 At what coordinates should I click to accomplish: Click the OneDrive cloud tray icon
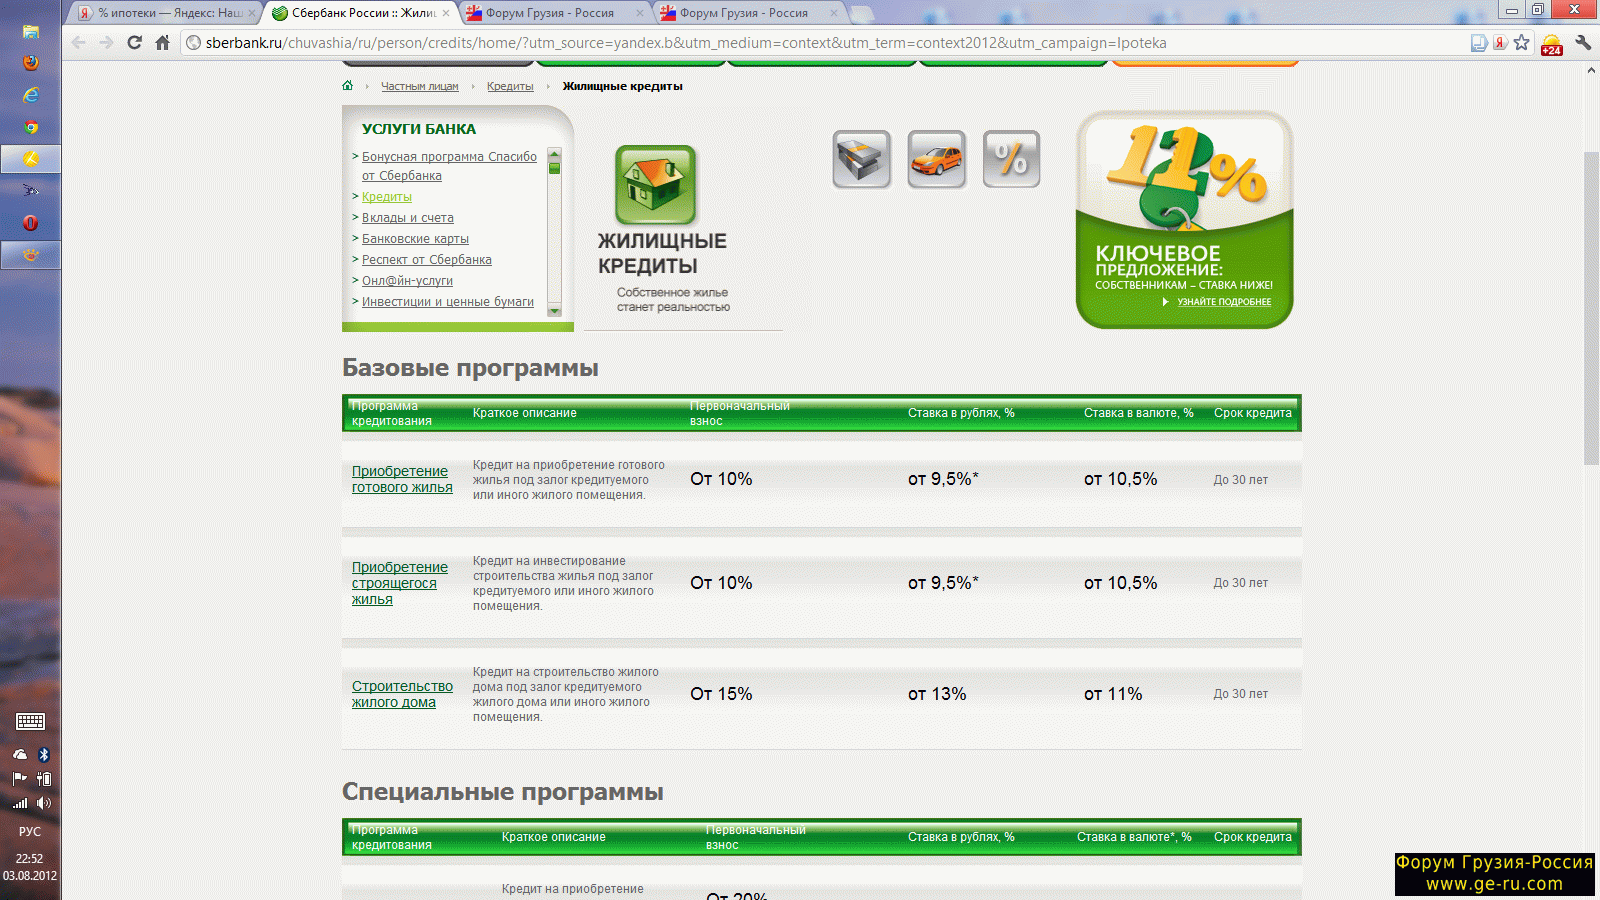tap(20, 755)
